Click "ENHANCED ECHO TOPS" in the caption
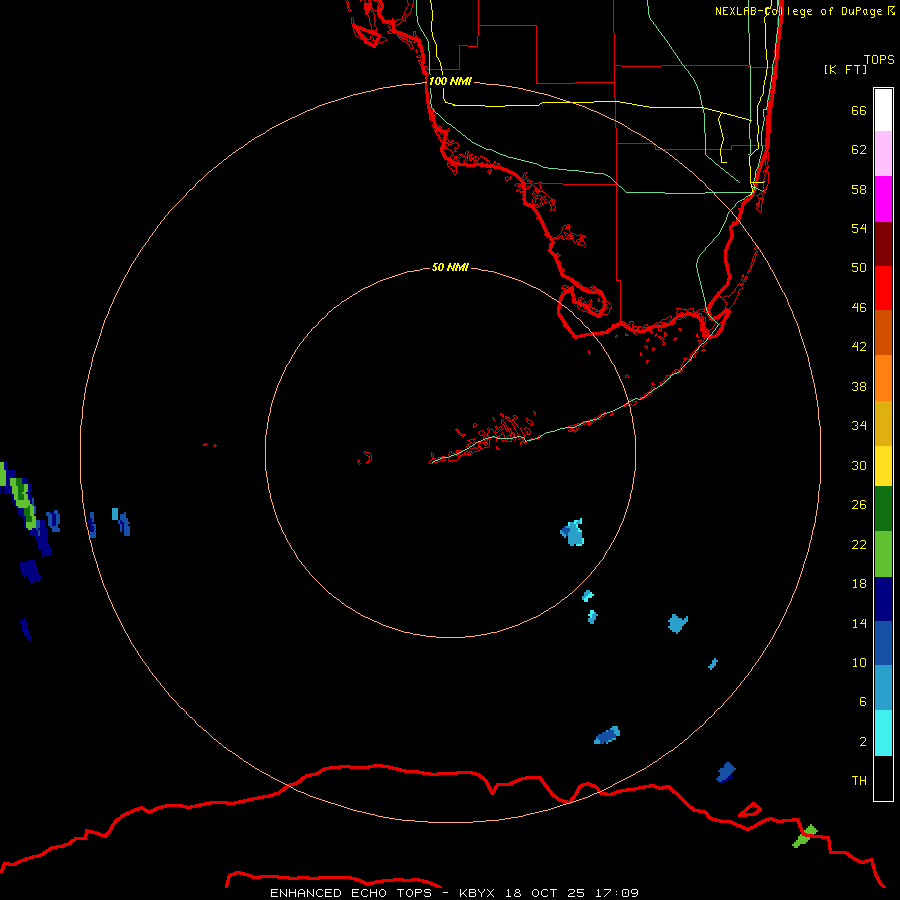The width and height of the screenshot is (900, 900). click(350, 893)
